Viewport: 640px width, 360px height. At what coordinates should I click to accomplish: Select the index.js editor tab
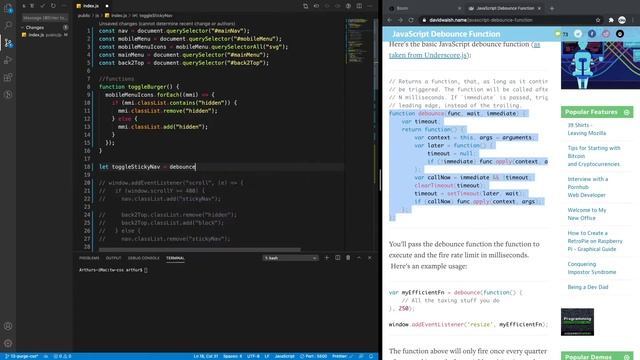[x=93, y=6]
